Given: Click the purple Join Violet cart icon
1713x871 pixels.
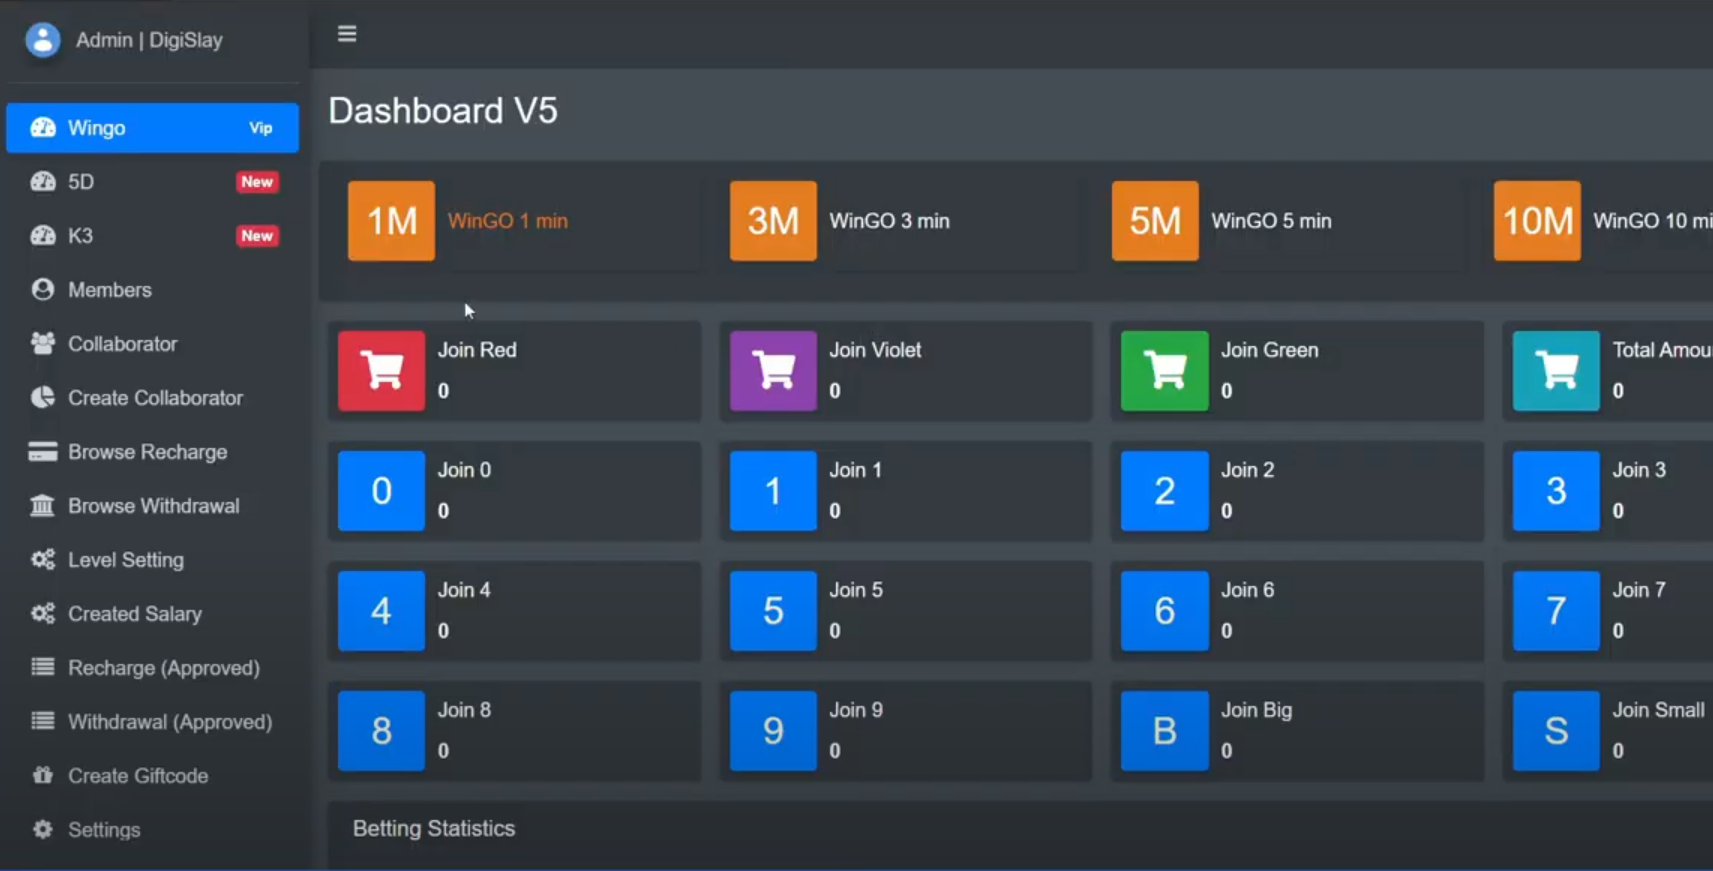Looking at the screenshot, I should click(773, 371).
